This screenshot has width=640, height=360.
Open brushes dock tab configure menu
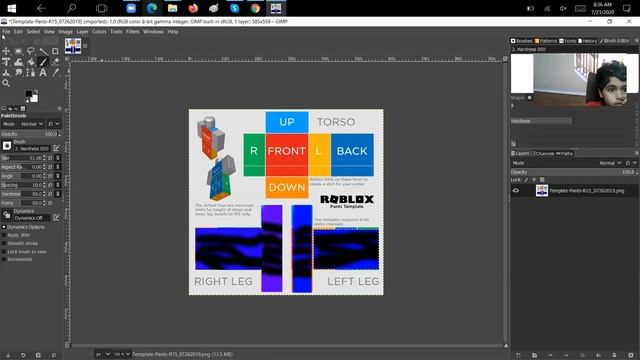(636, 41)
